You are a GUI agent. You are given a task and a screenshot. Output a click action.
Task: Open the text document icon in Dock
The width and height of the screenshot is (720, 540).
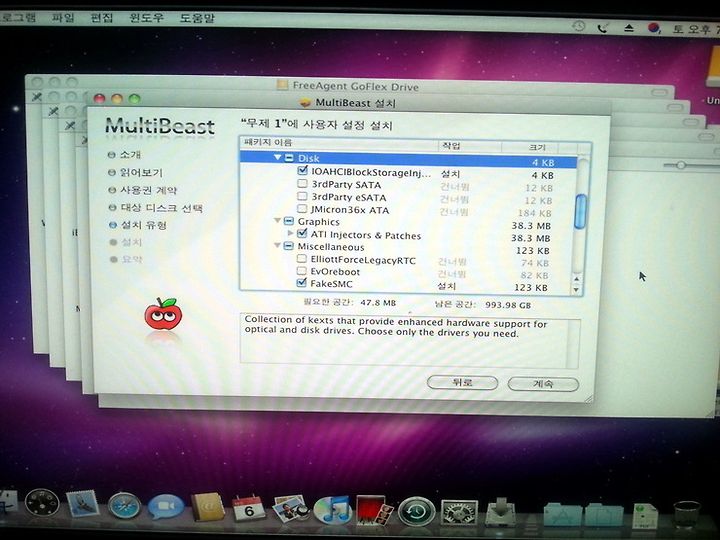(x=645, y=516)
